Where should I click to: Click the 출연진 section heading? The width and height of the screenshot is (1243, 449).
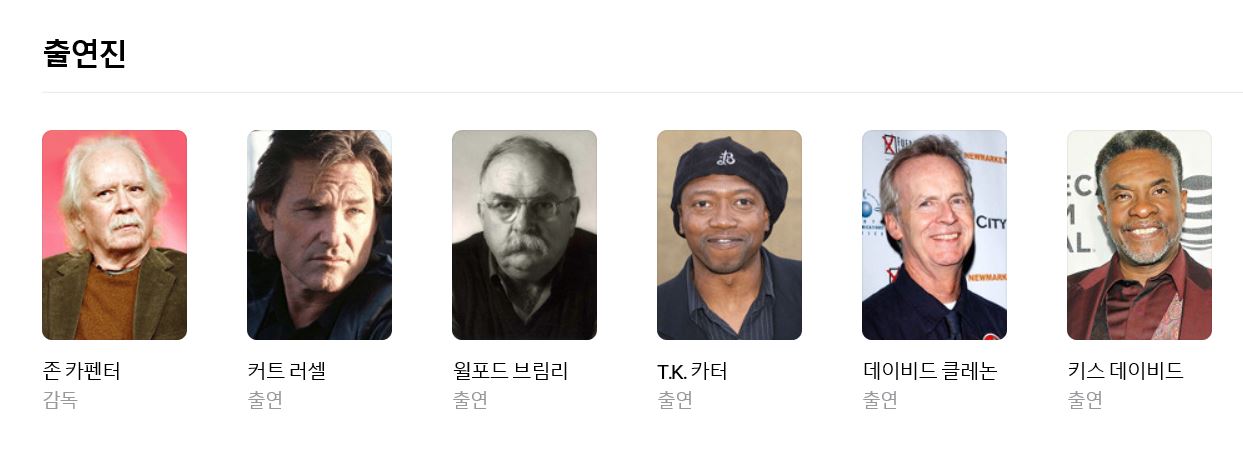[x=85, y=53]
